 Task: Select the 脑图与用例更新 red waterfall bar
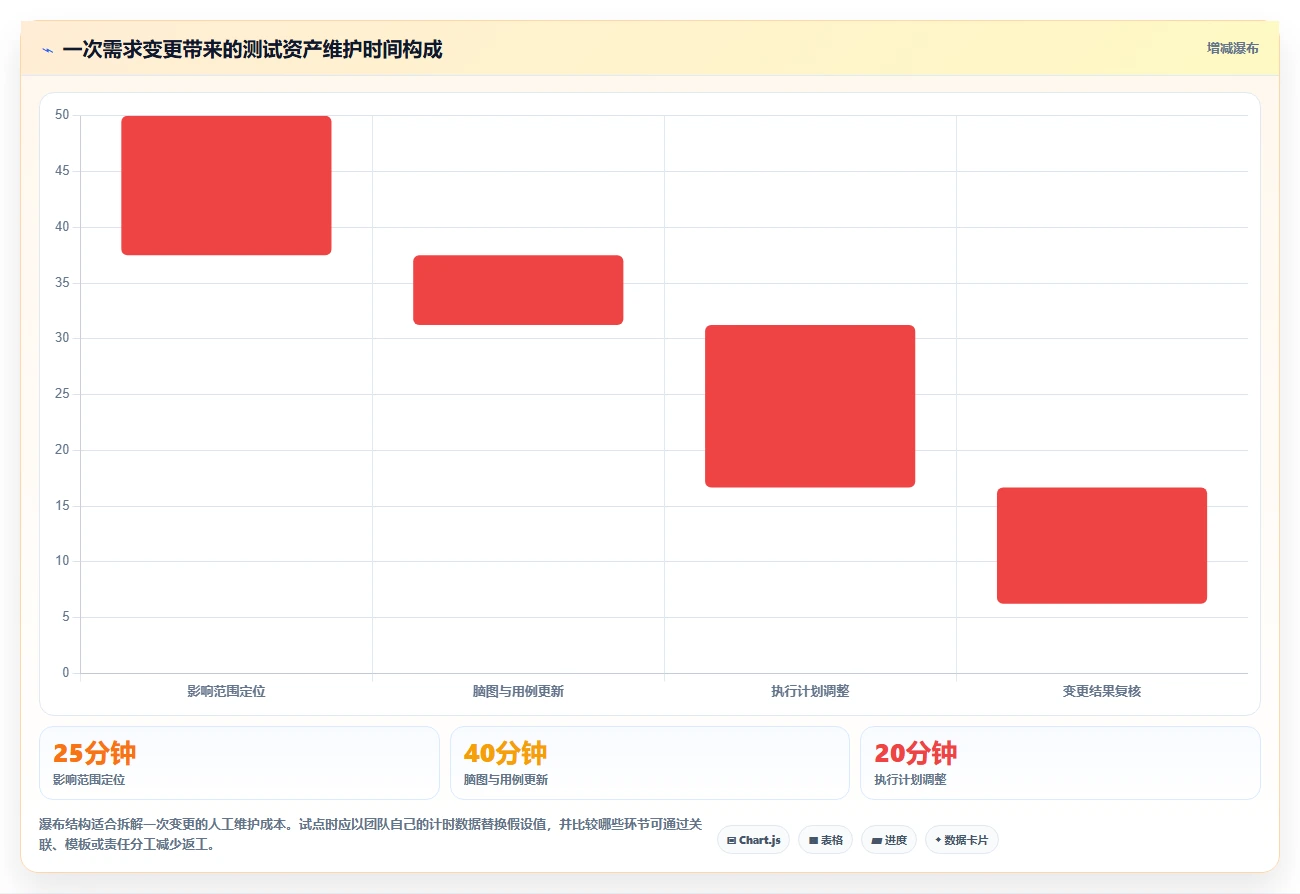coord(518,290)
